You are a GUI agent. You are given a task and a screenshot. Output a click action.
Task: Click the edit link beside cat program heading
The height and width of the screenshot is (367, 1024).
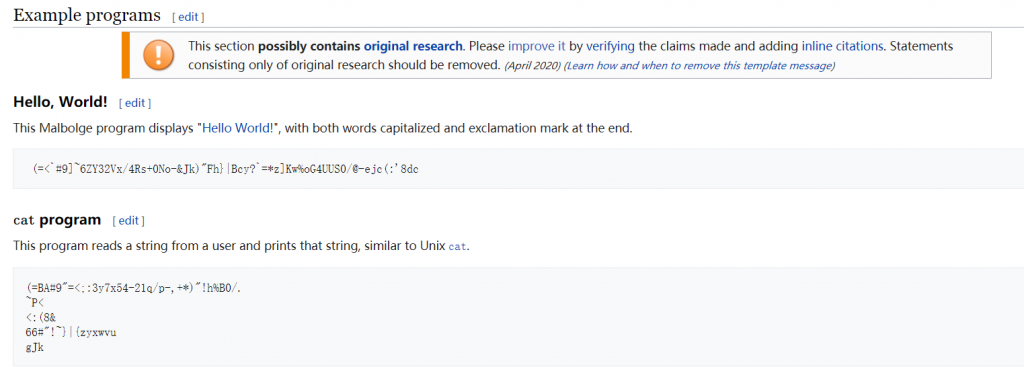(129, 220)
